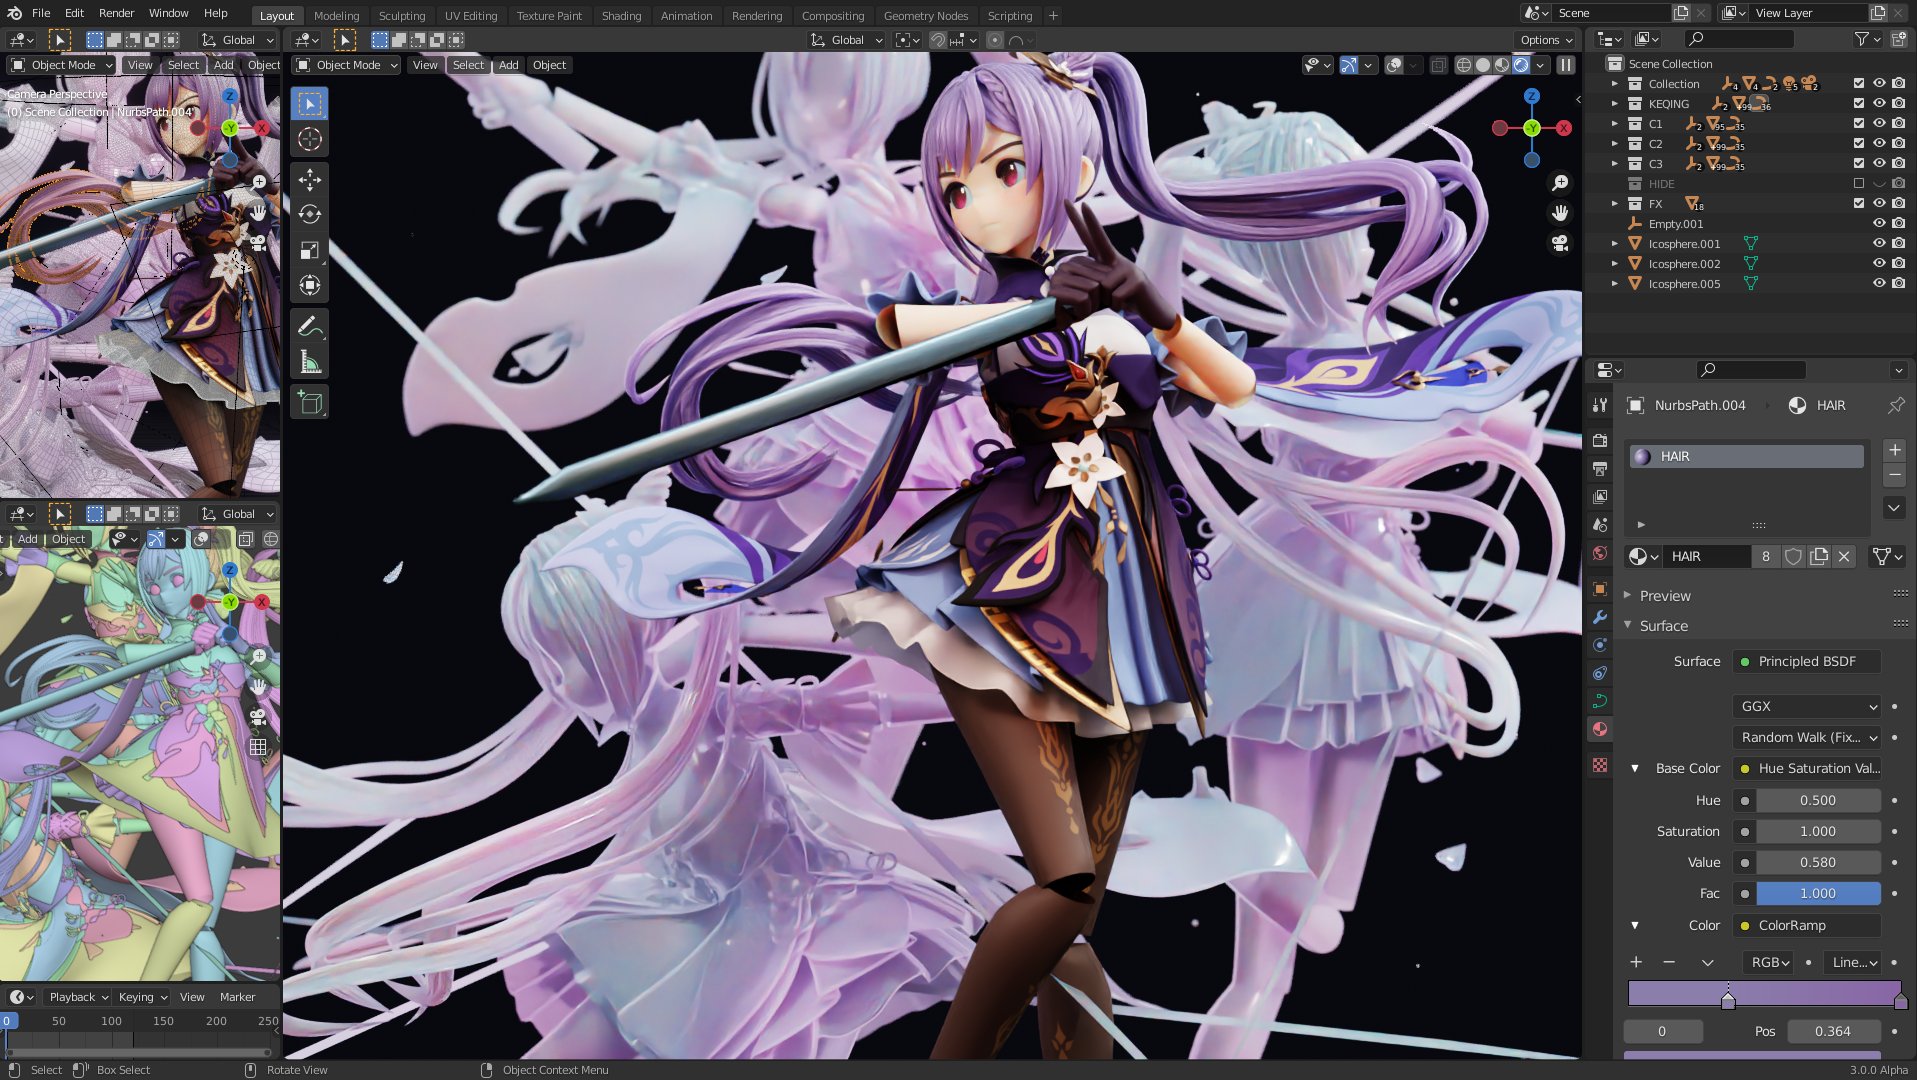Uncheck the FX collection checkbox
This screenshot has height=1080, width=1917.
click(1859, 204)
